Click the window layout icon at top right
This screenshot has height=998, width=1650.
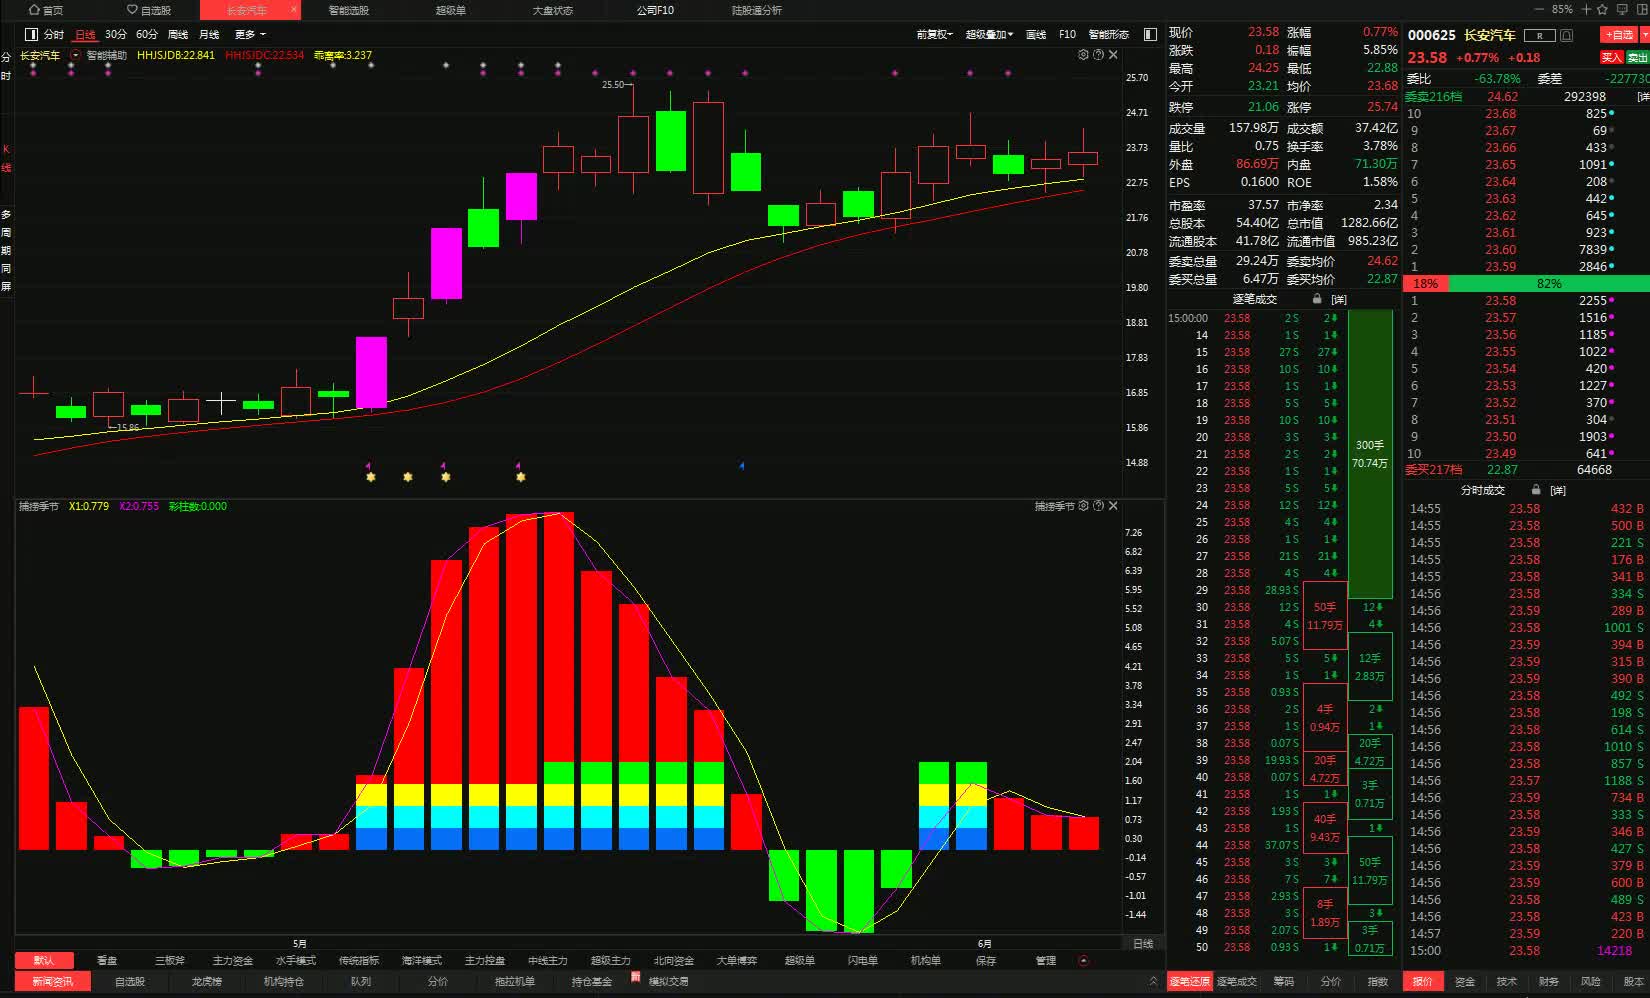[1641, 9]
